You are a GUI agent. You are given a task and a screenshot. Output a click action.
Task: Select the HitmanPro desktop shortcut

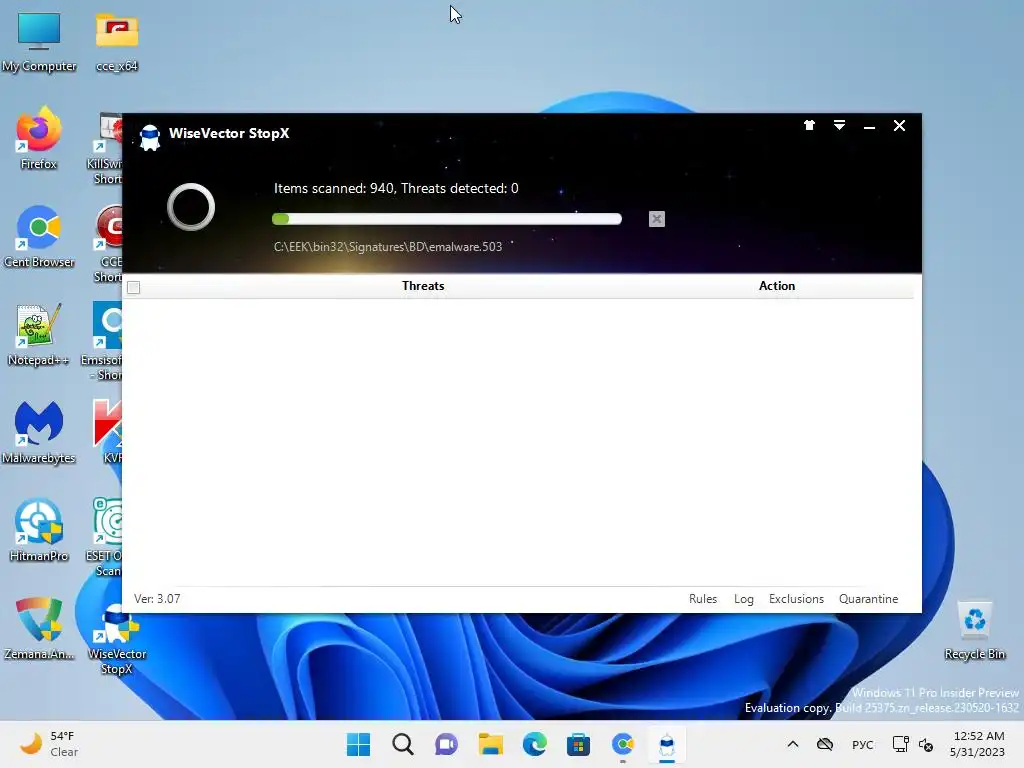pos(39,530)
